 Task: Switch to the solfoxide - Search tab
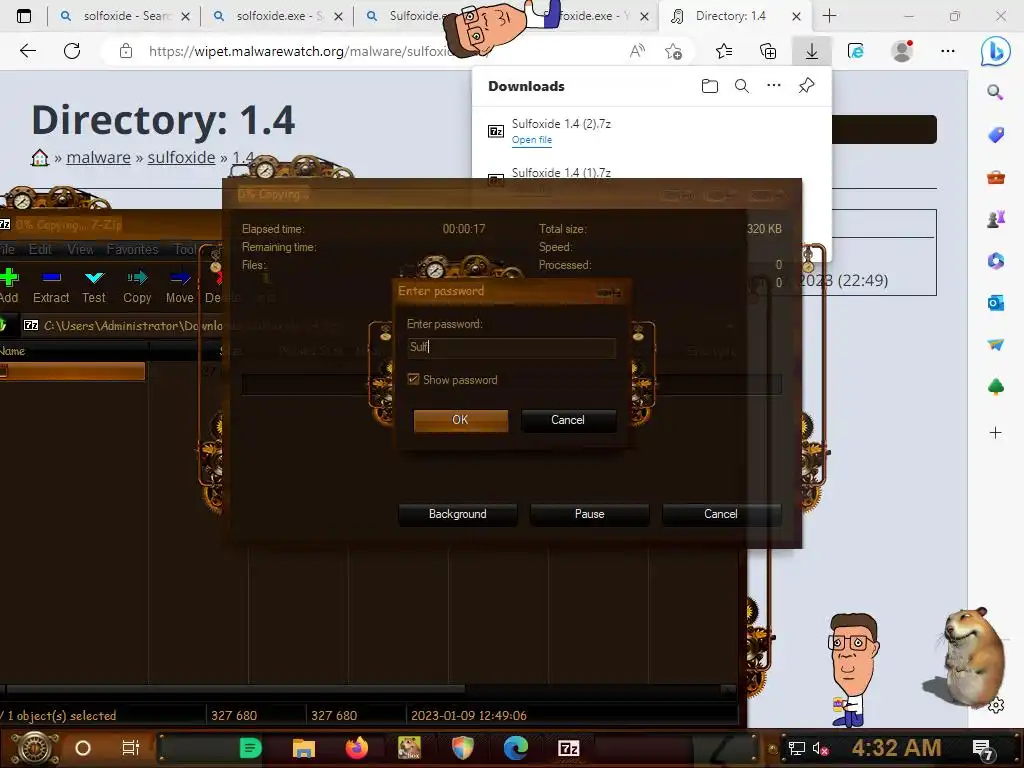point(126,16)
